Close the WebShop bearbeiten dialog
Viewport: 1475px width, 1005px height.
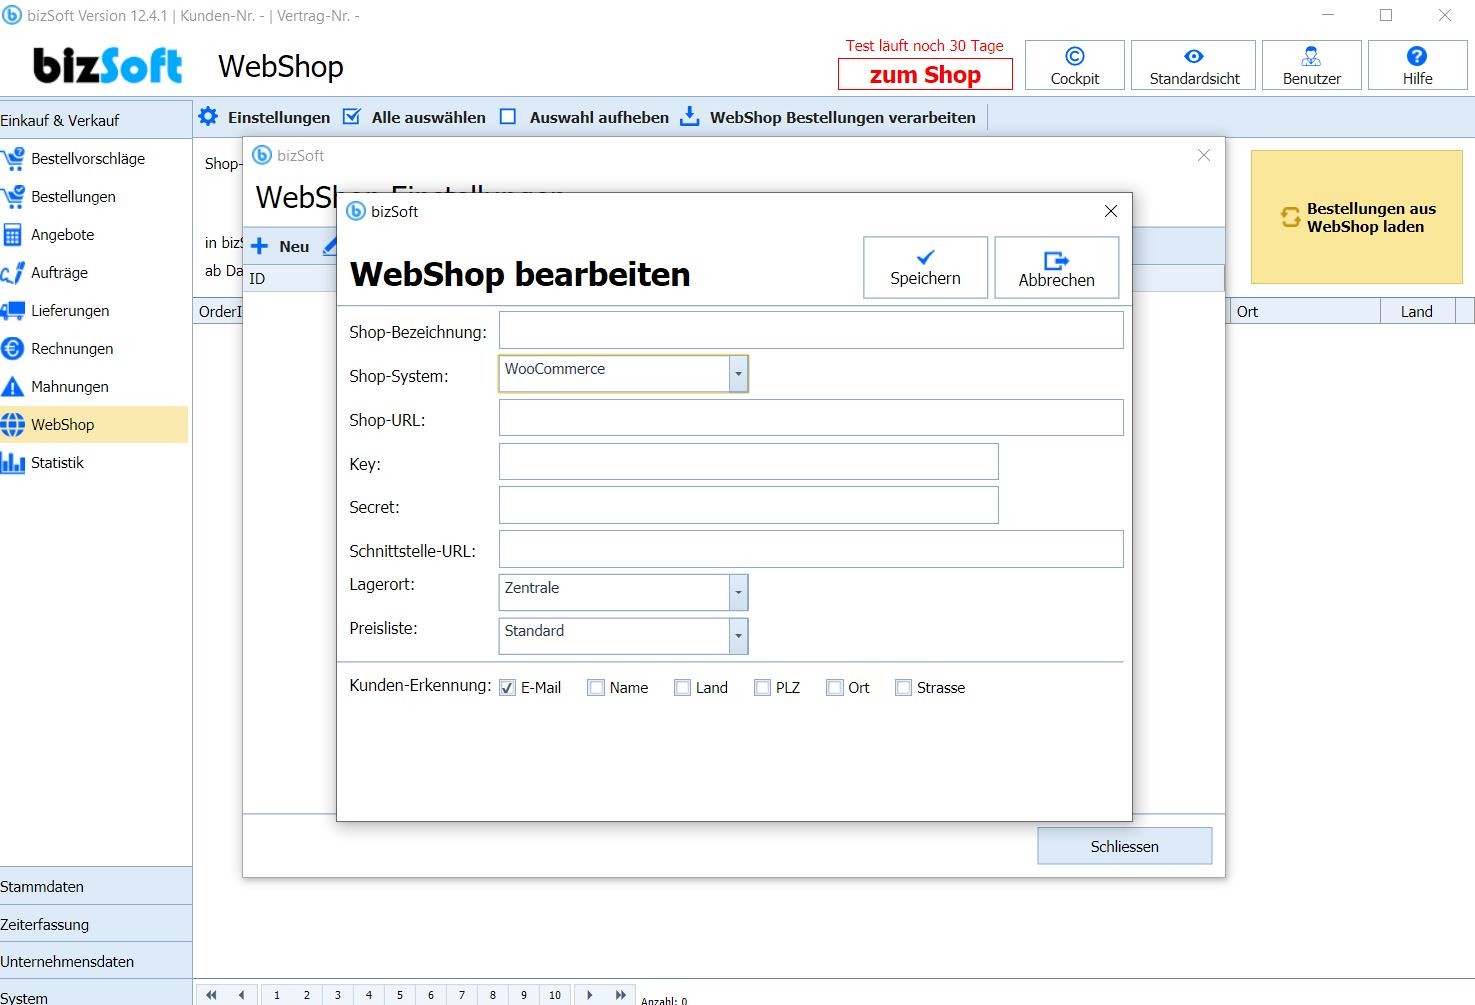1110,211
